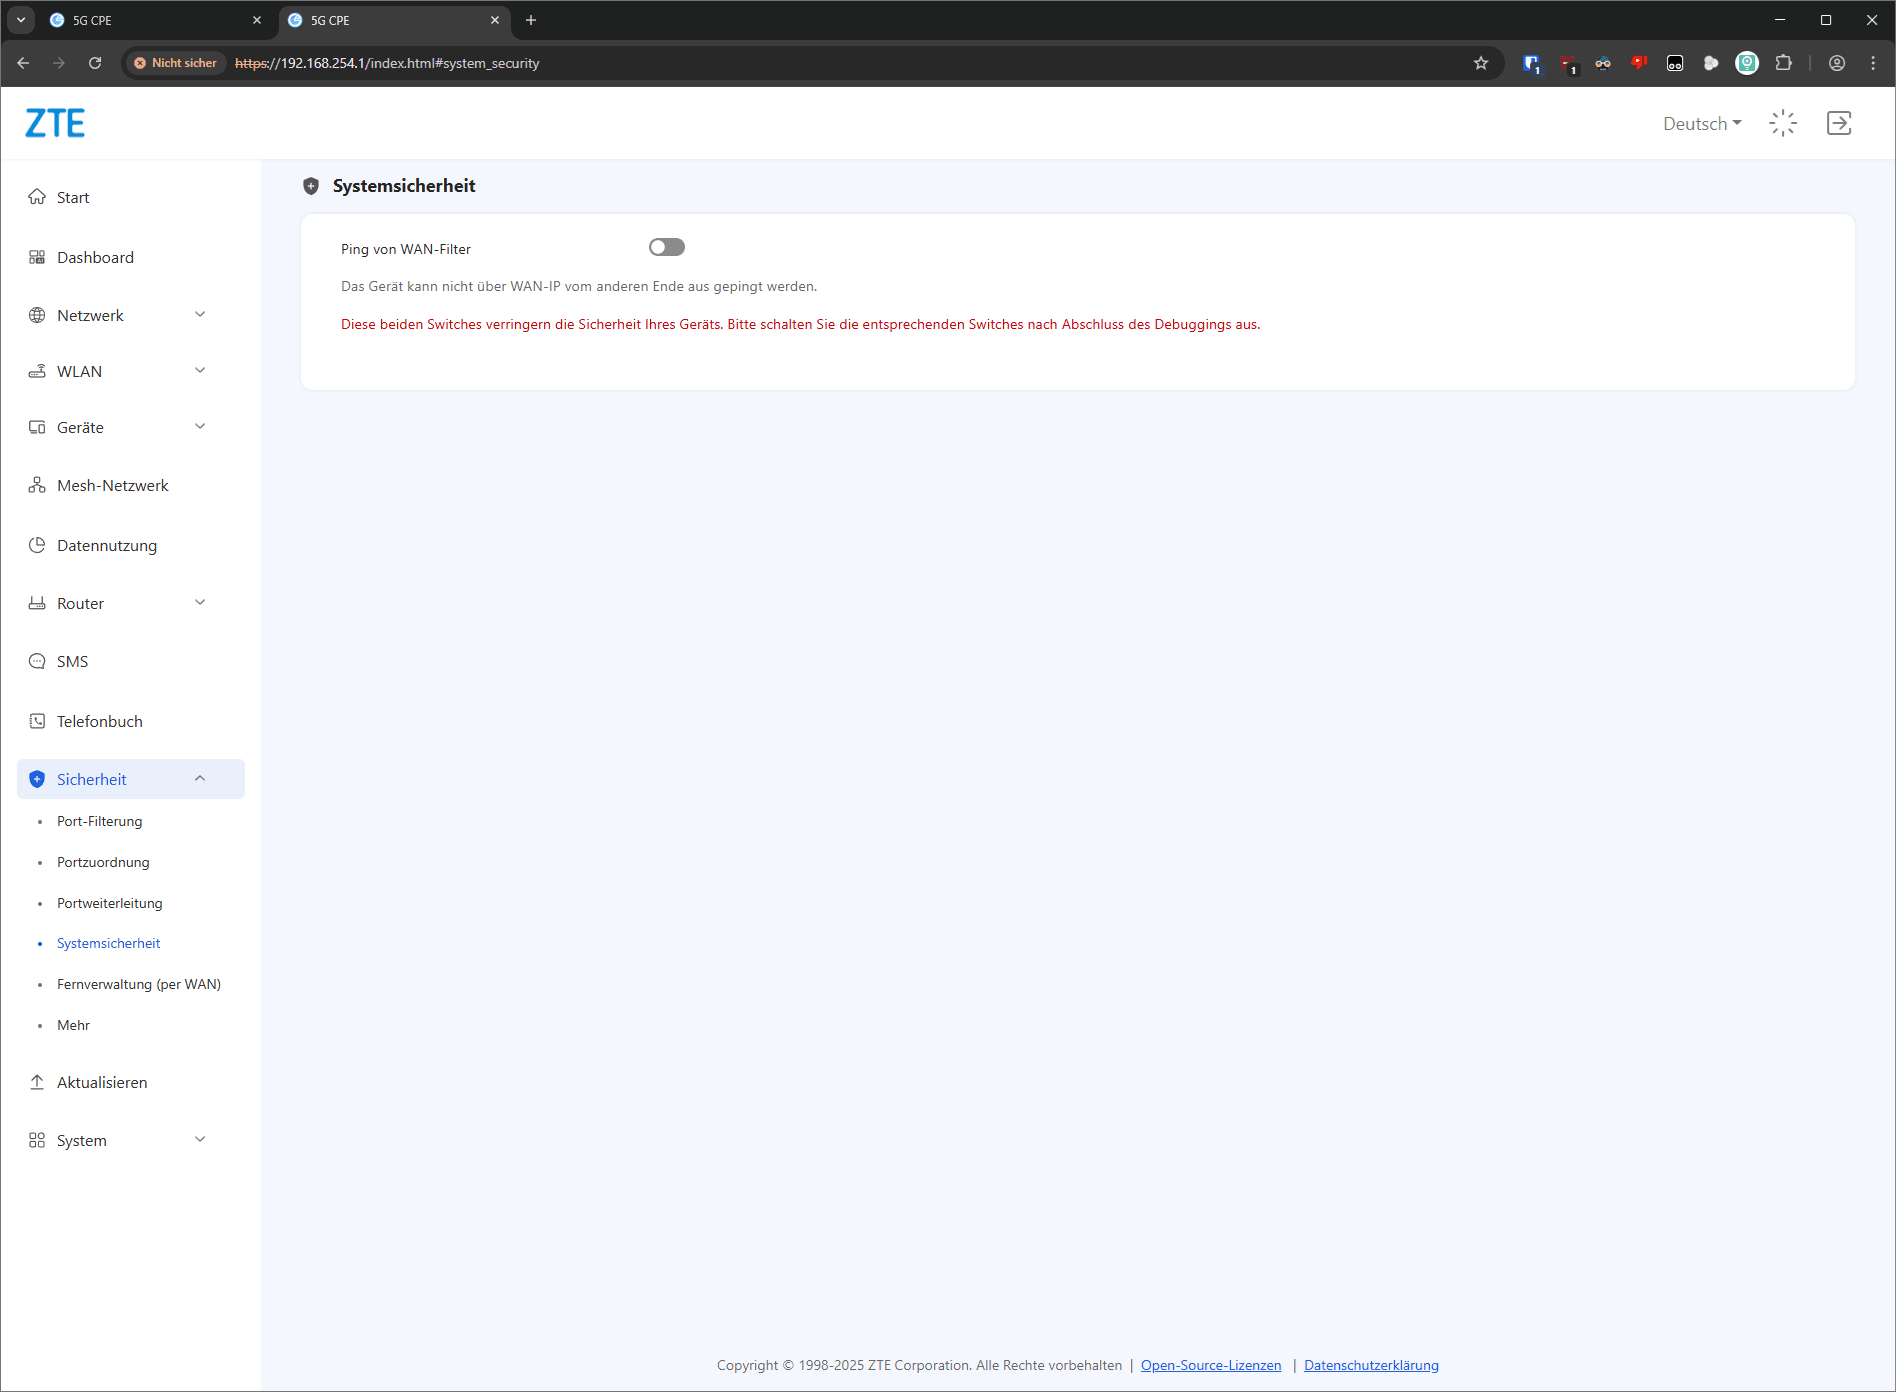1896x1392 pixels.
Task: Click the theme sun icon
Action: coord(1783,123)
